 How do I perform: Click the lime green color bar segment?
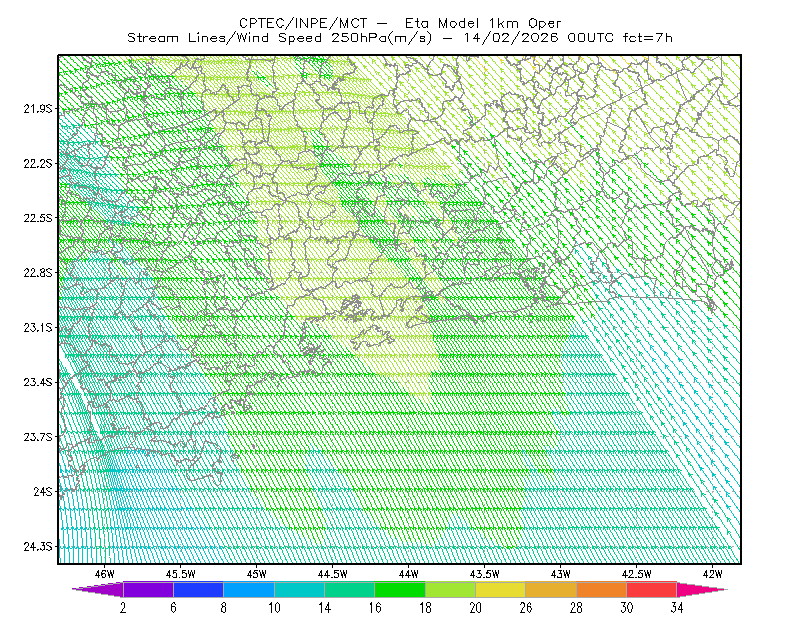[x=451, y=589]
